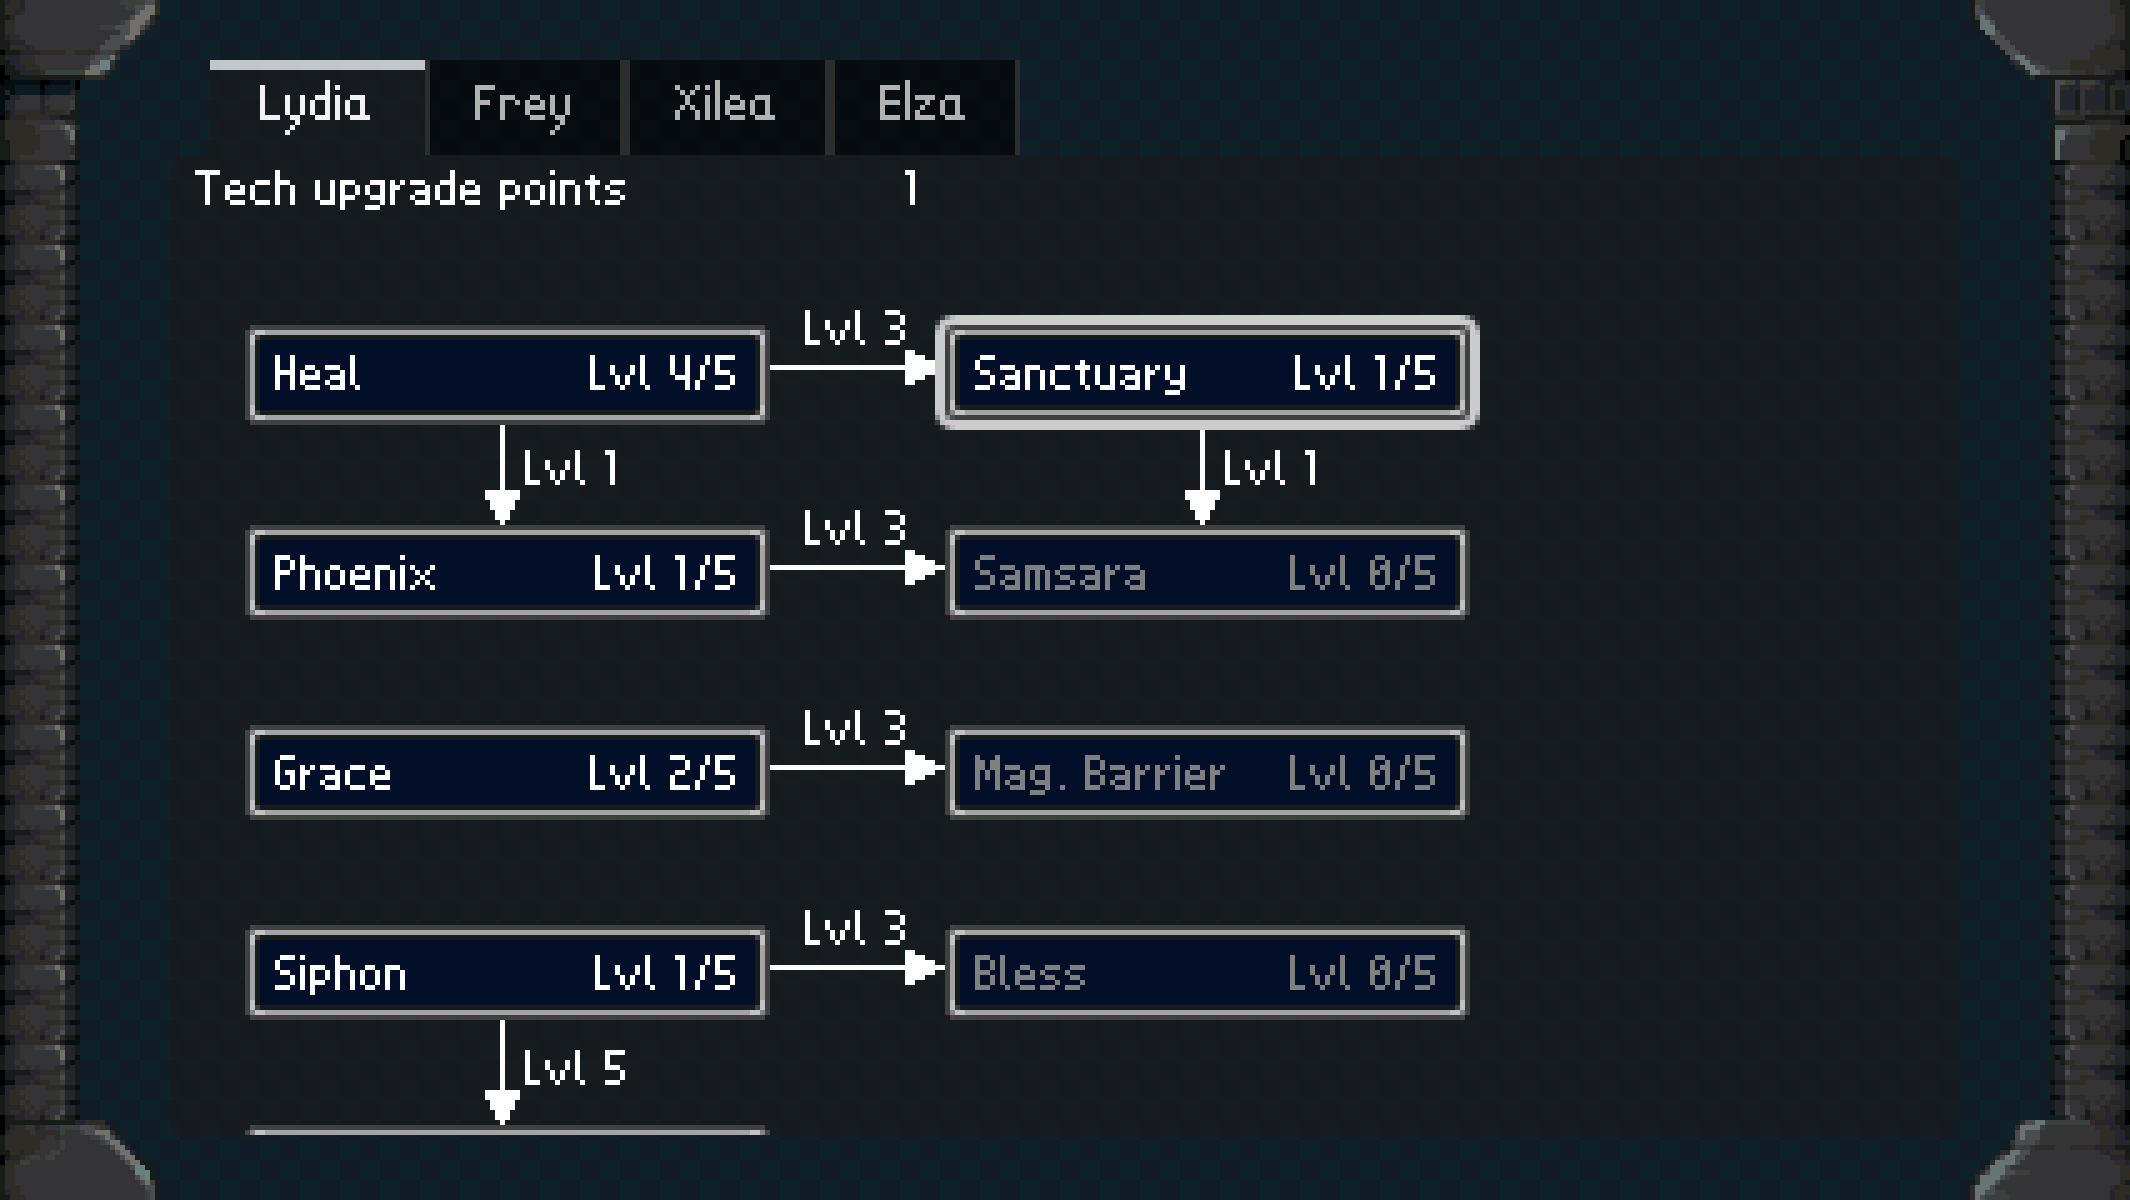Click the arrow from Heal to Phoenix
Image resolution: width=2130 pixels, height=1200 pixels.
point(502,475)
